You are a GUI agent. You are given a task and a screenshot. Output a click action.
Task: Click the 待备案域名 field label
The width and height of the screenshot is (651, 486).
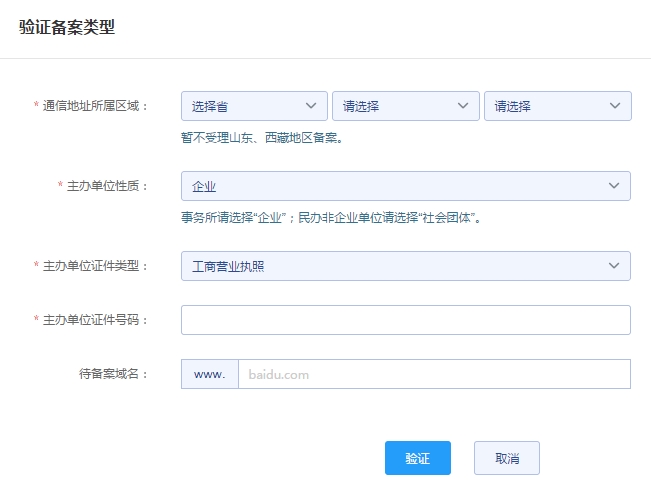[x=113, y=374]
